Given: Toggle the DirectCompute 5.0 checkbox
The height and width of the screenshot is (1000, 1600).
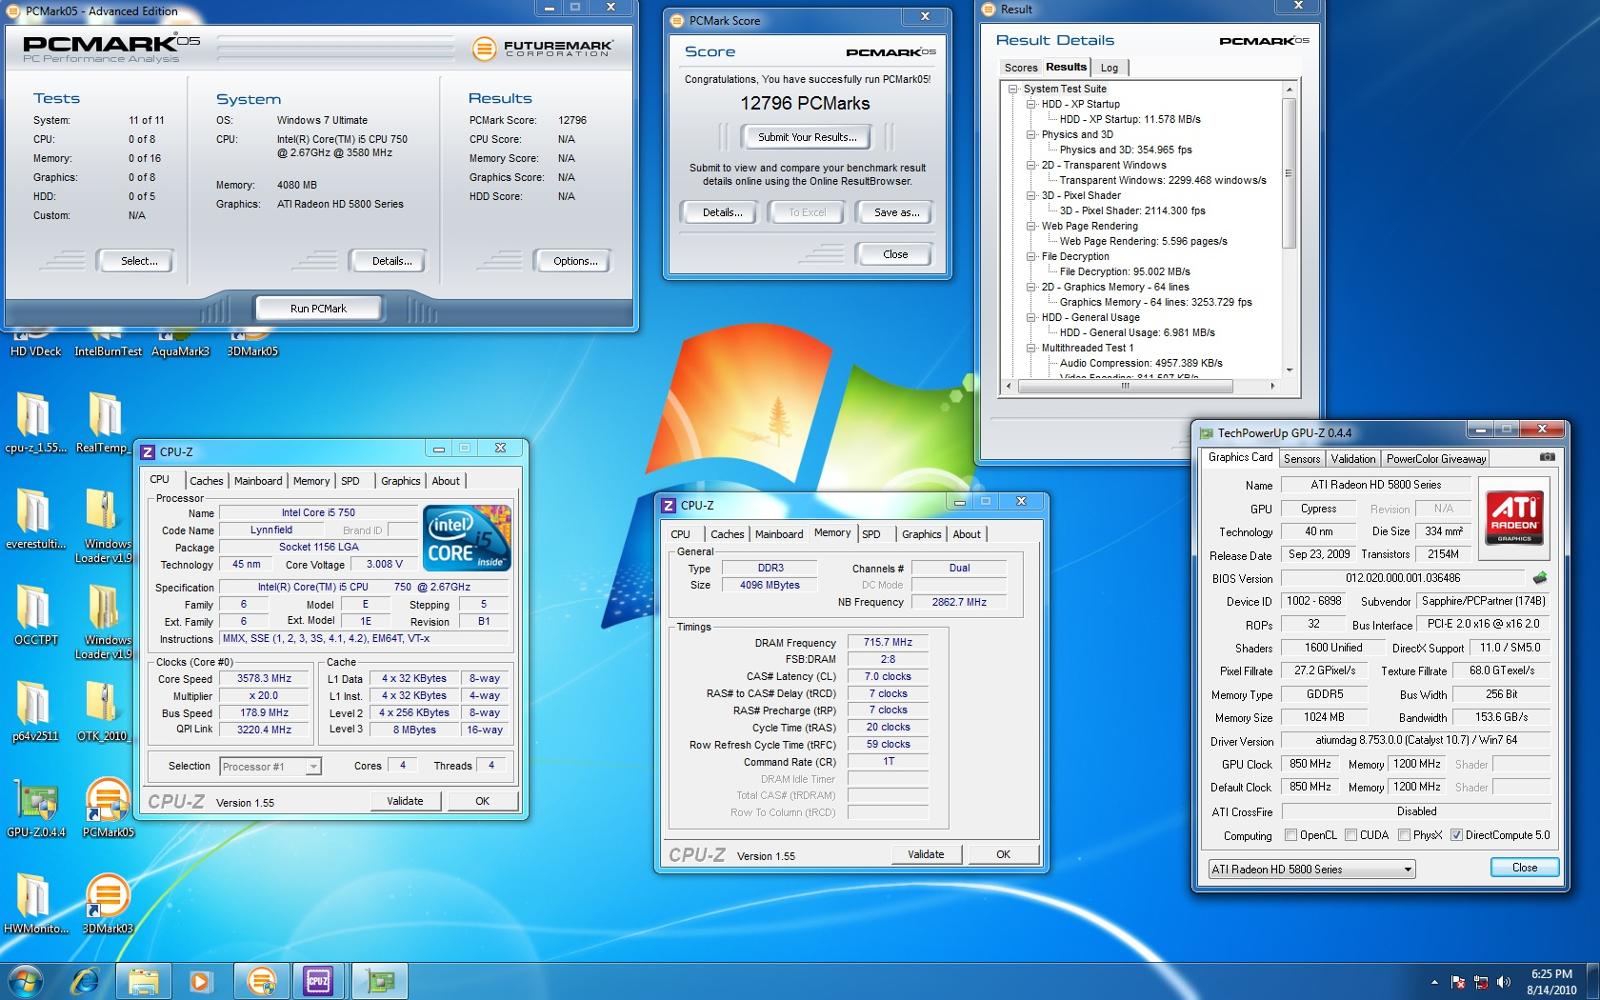Looking at the screenshot, I should click(x=1456, y=835).
